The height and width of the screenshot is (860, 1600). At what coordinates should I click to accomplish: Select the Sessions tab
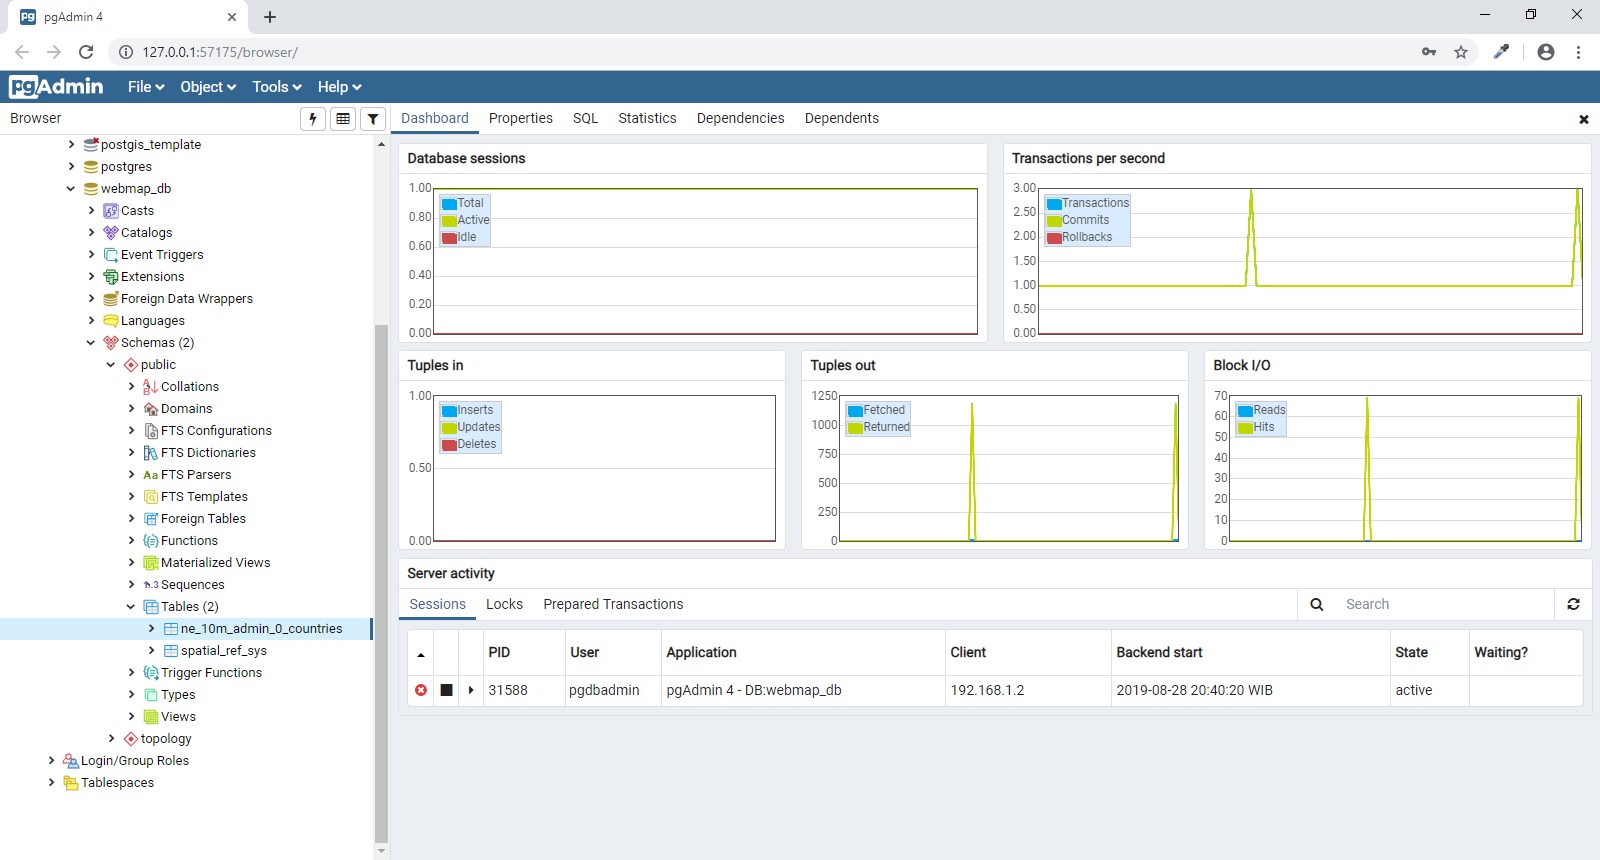[438, 604]
